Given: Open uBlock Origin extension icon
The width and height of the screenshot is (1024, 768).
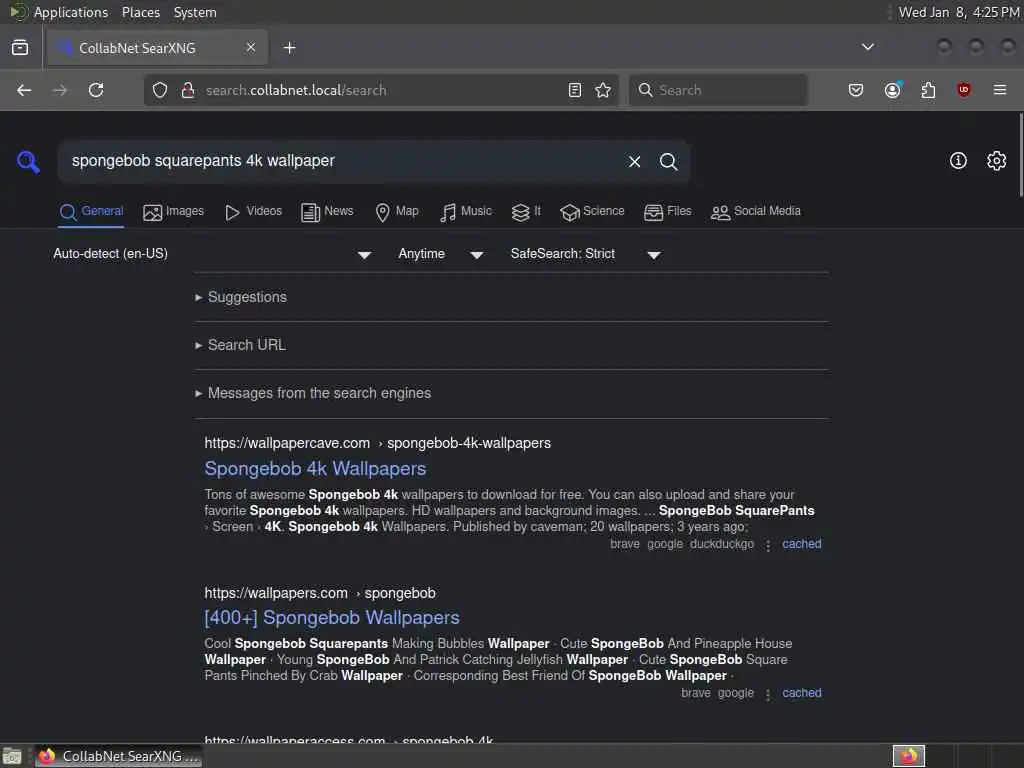Looking at the screenshot, I should pyautogui.click(x=963, y=90).
